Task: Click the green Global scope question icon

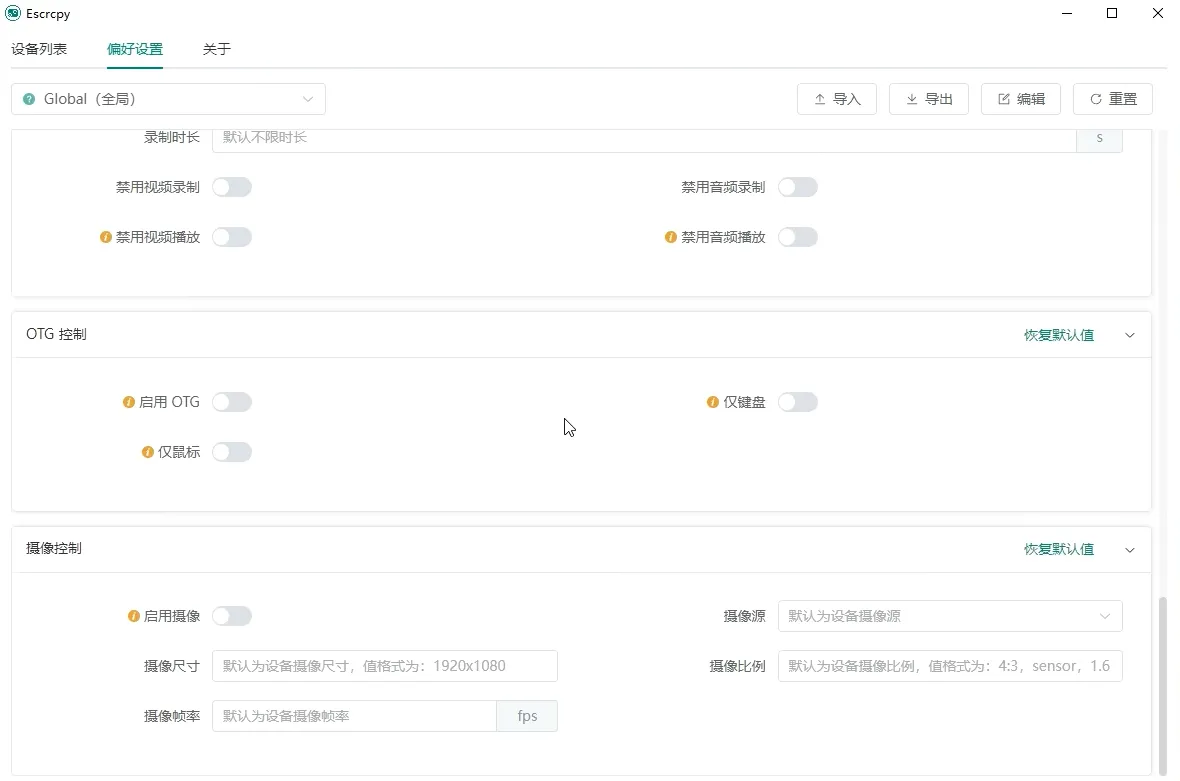Action: (x=29, y=99)
